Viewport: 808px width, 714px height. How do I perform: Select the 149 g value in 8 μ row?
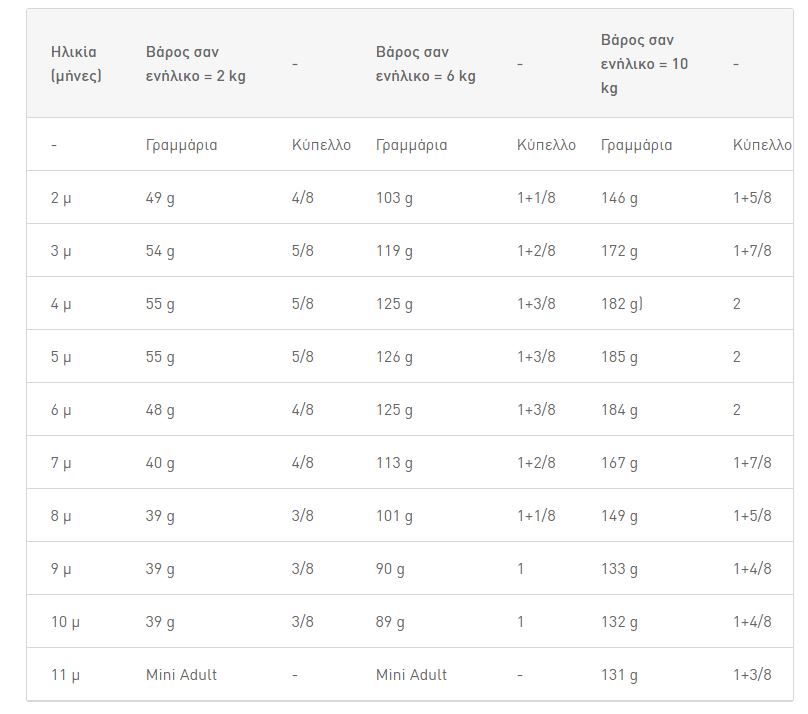coord(619,516)
